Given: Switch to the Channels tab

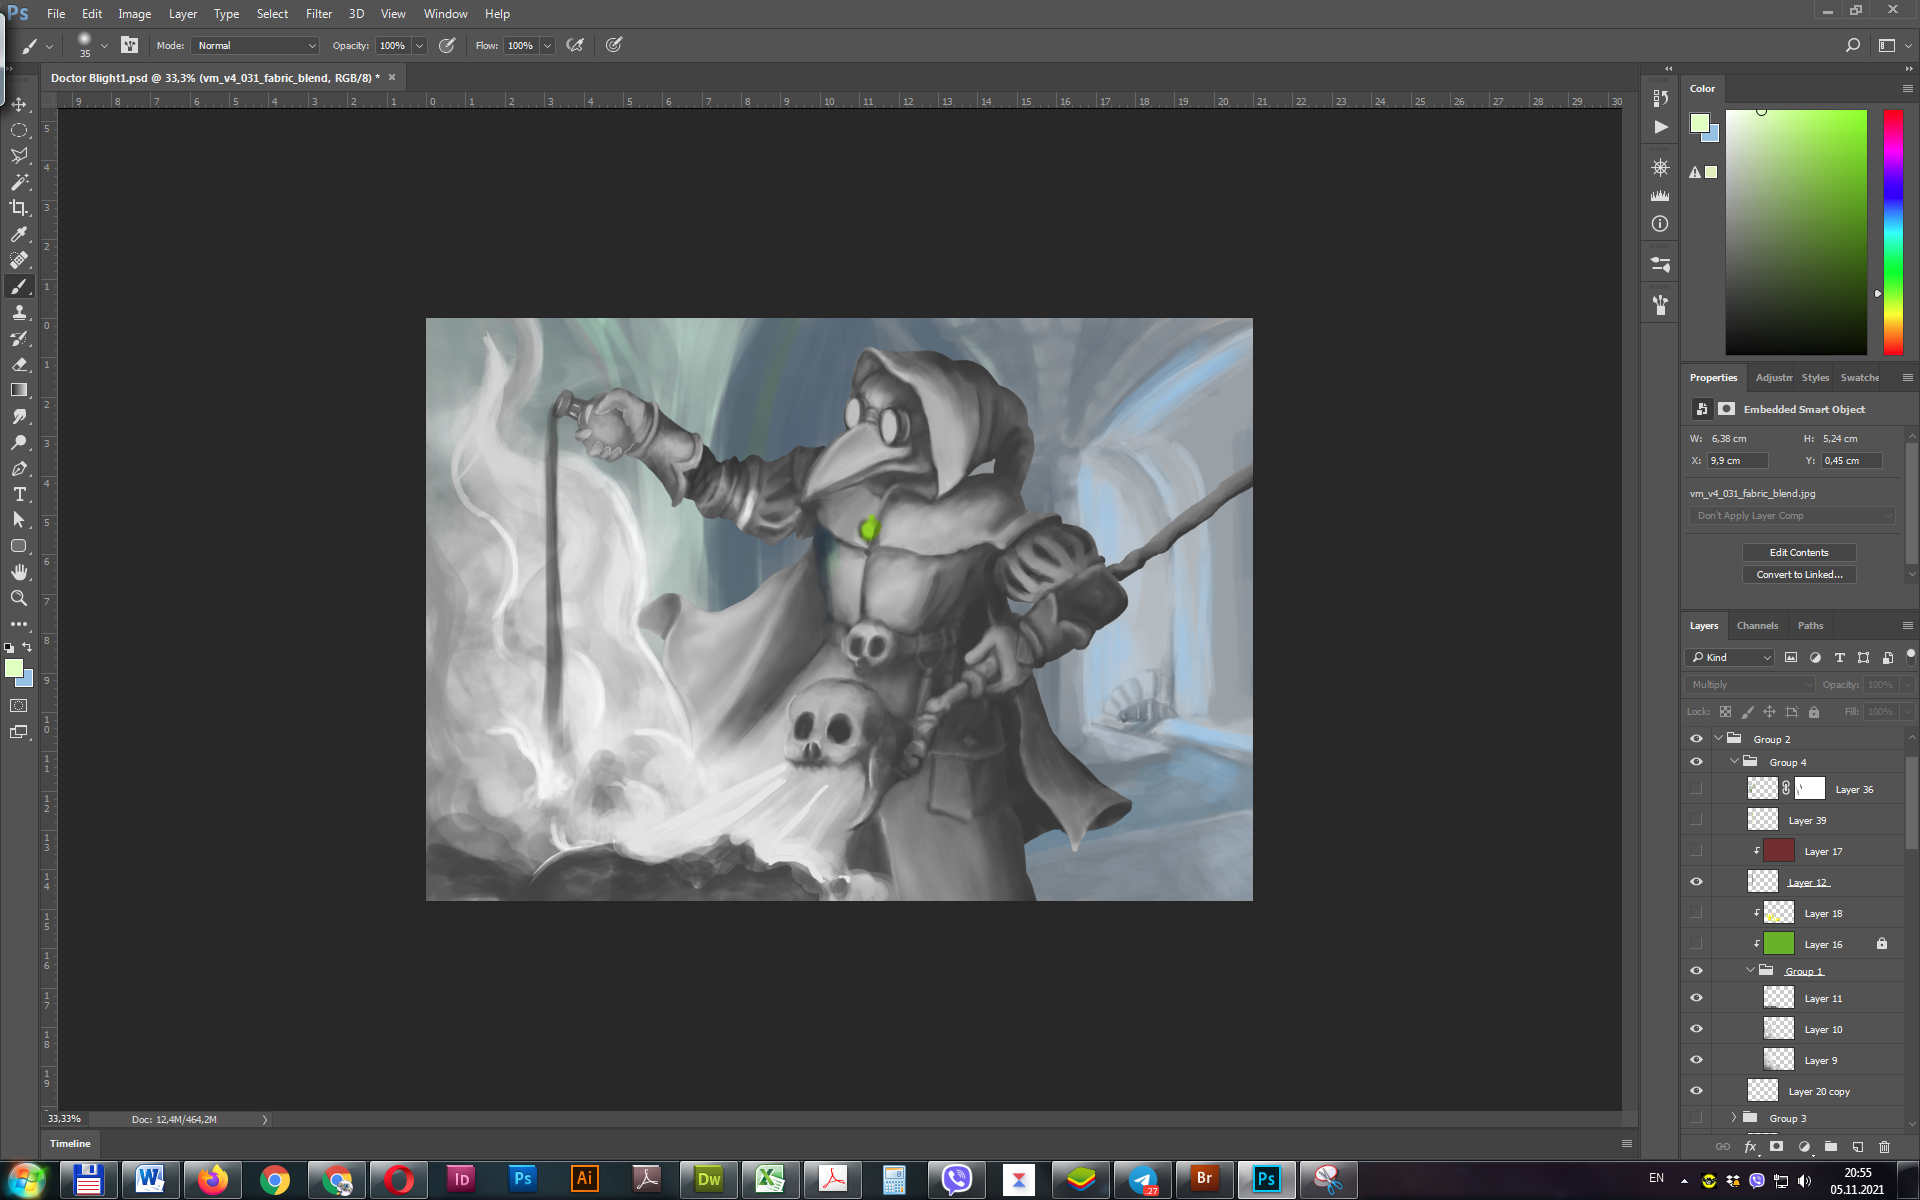Looking at the screenshot, I should click(1757, 626).
